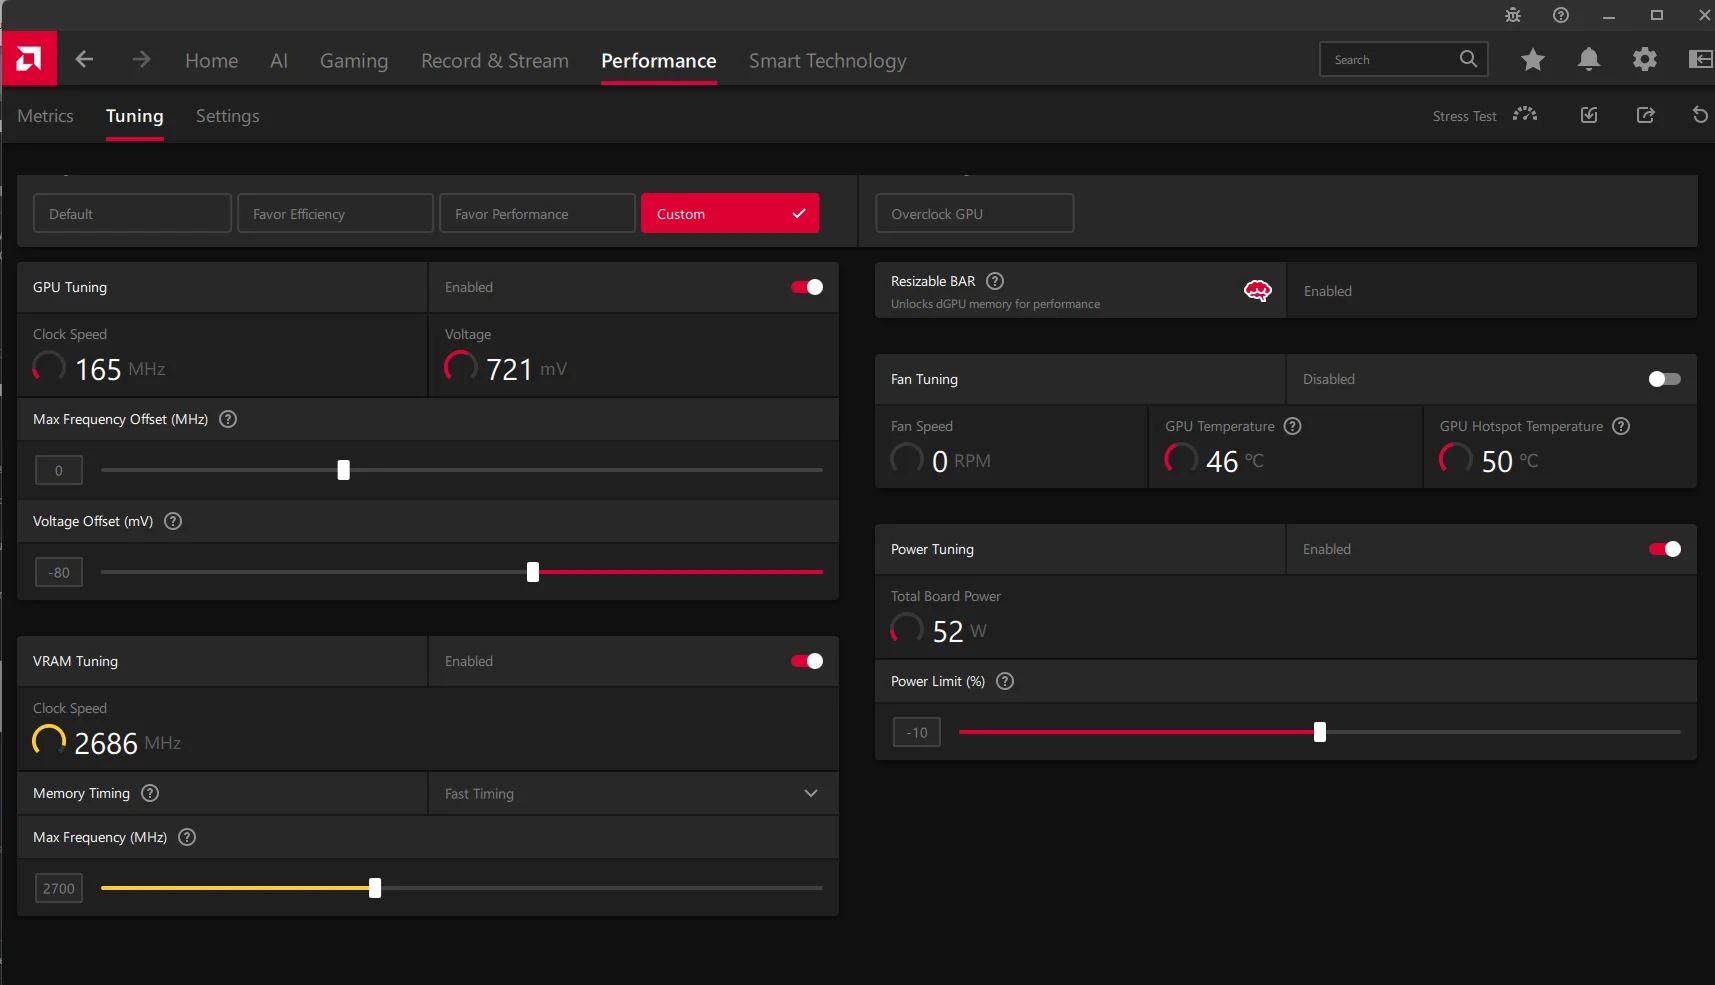
Task: Click the Tuning sub-tab
Action: [x=135, y=116]
